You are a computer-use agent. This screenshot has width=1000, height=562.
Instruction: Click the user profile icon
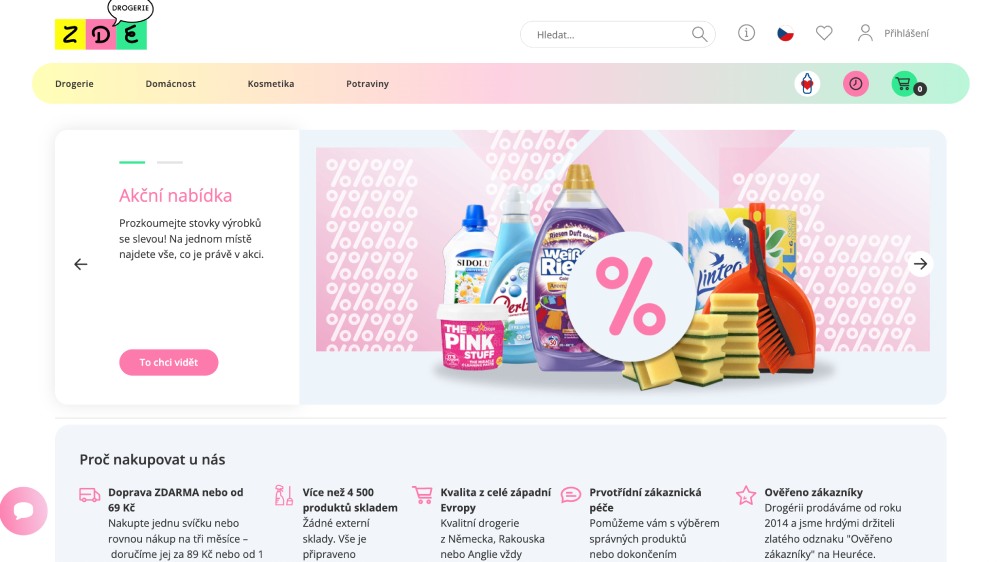tap(865, 33)
